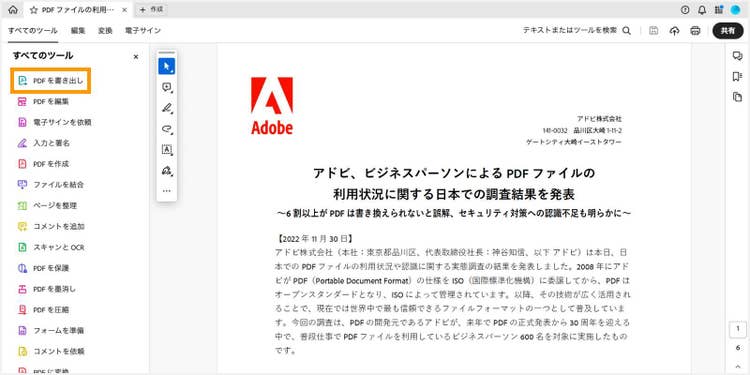Image resolution: width=750 pixels, height=375 pixels.
Task: Click the previous page up chevron
Action: (738, 367)
